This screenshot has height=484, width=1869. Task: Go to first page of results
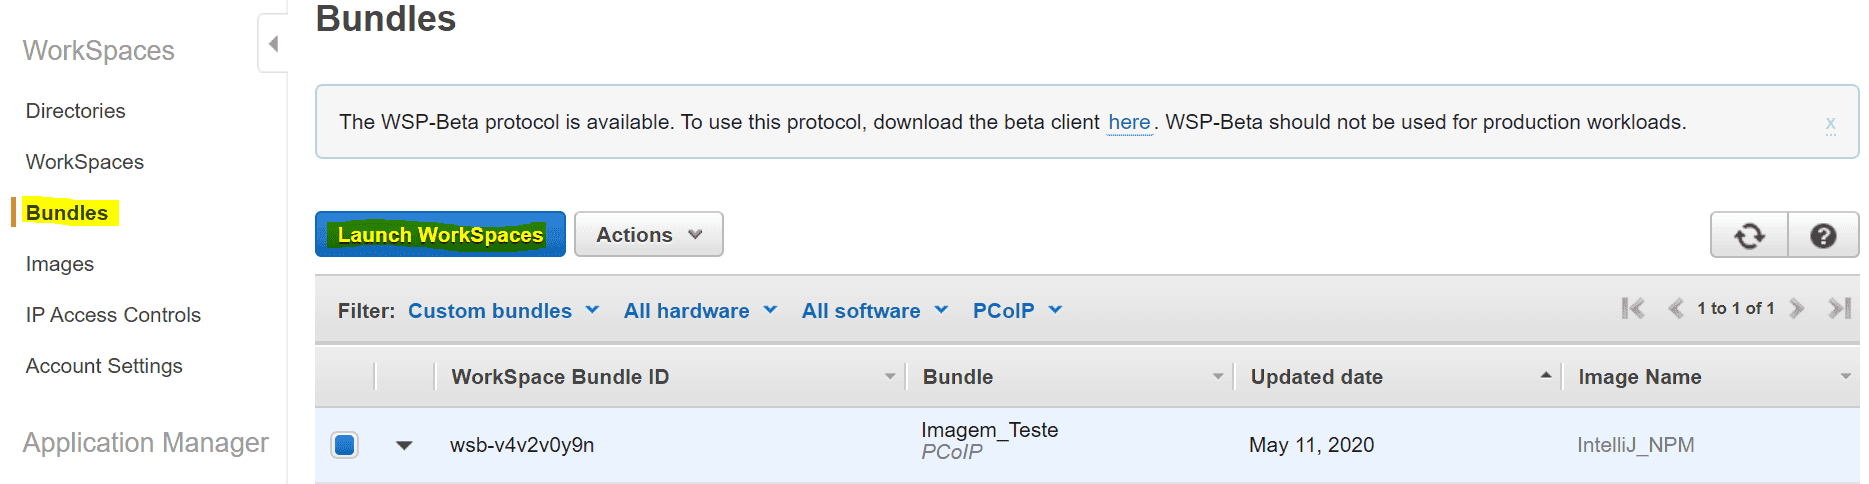click(1632, 309)
